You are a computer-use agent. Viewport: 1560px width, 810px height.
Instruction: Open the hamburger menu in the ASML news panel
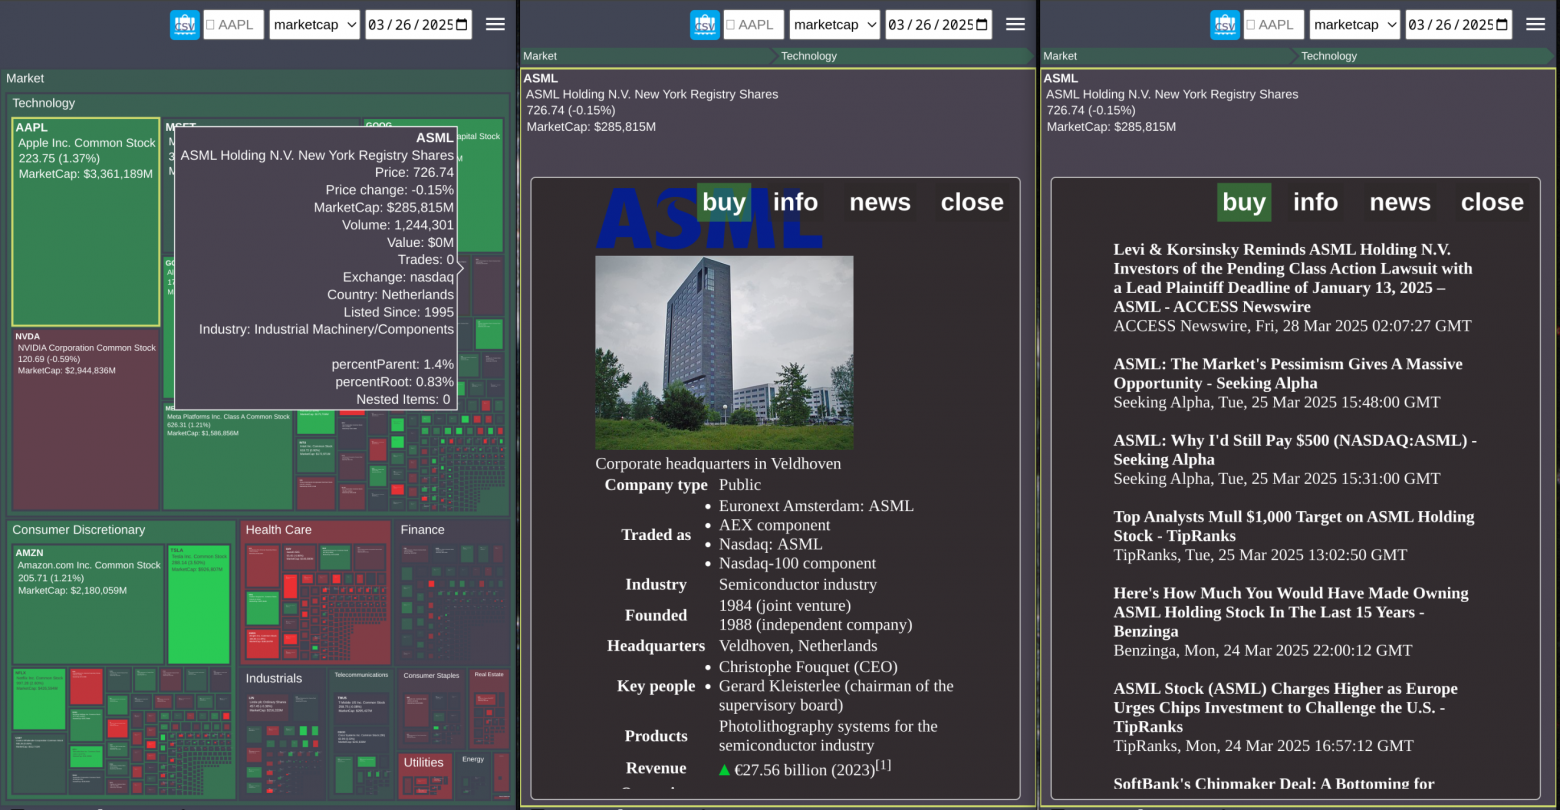tap(1535, 25)
